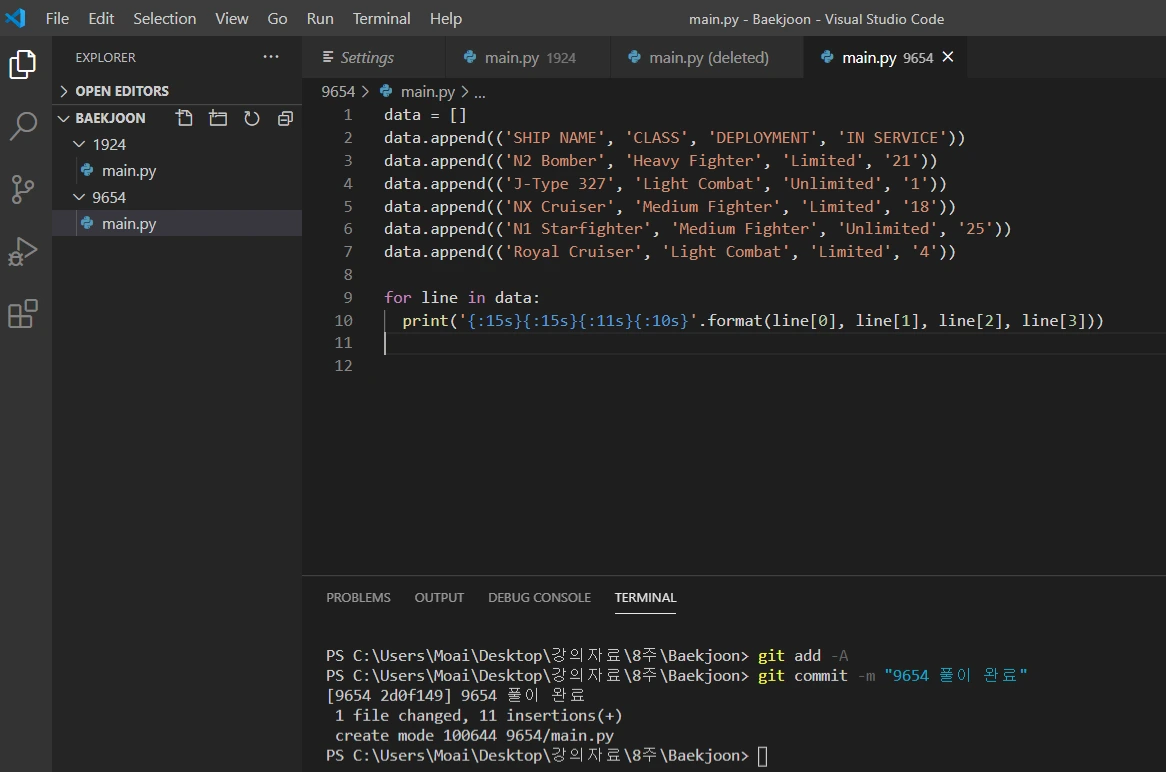Open the Explorer view in activity bar
Screen dimensions: 1166x772
[x=22, y=65]
